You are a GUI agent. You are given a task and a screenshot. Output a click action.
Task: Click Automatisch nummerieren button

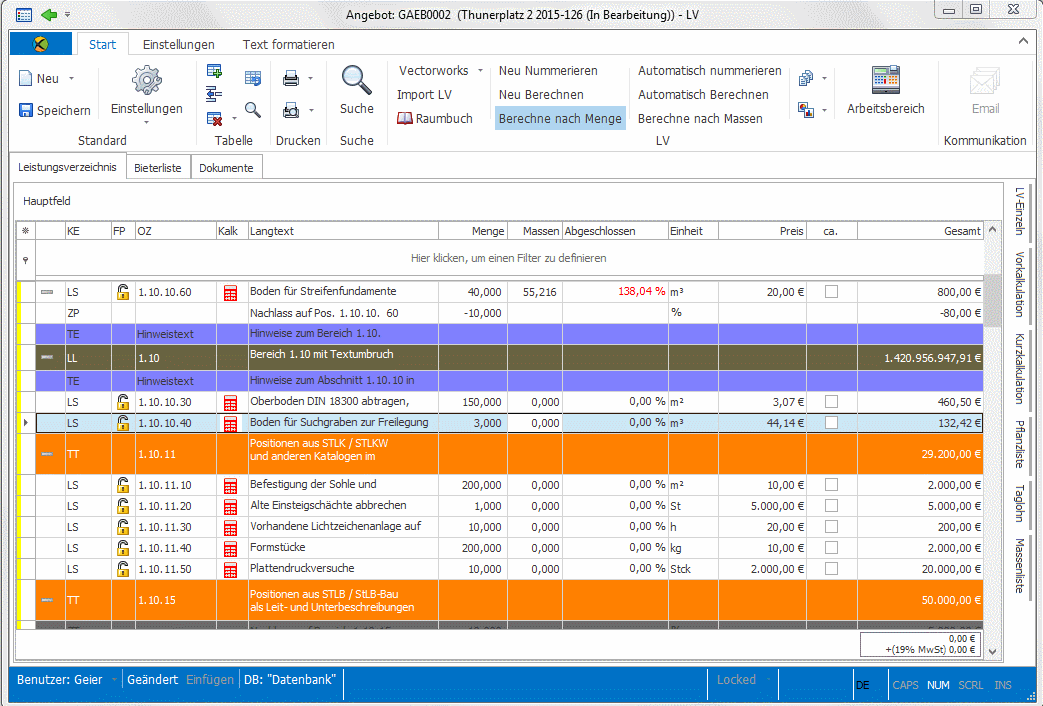[710, 71]
